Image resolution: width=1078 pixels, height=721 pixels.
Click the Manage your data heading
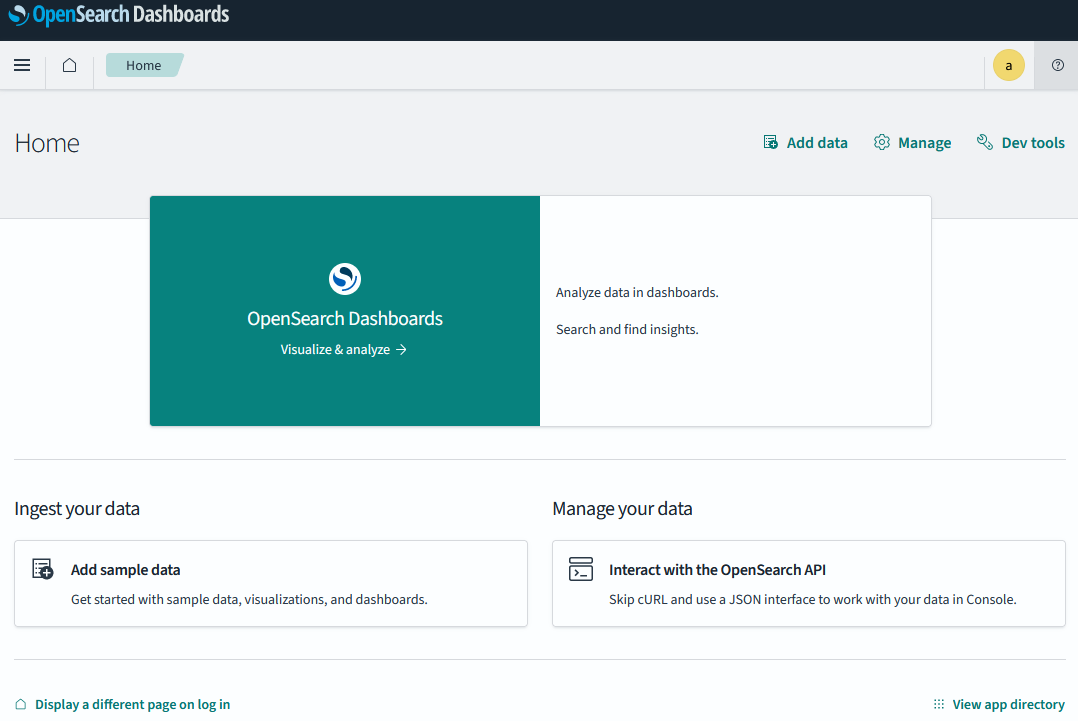click(622, 509)
